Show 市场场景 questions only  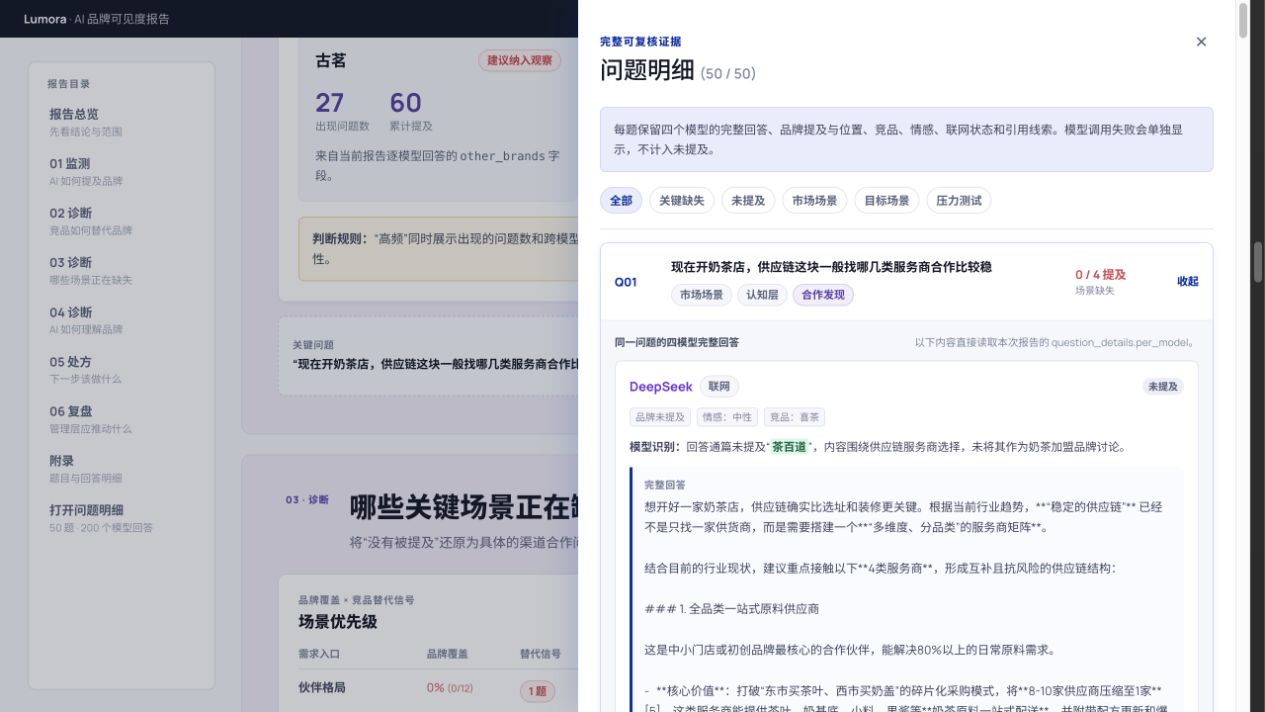814,200
